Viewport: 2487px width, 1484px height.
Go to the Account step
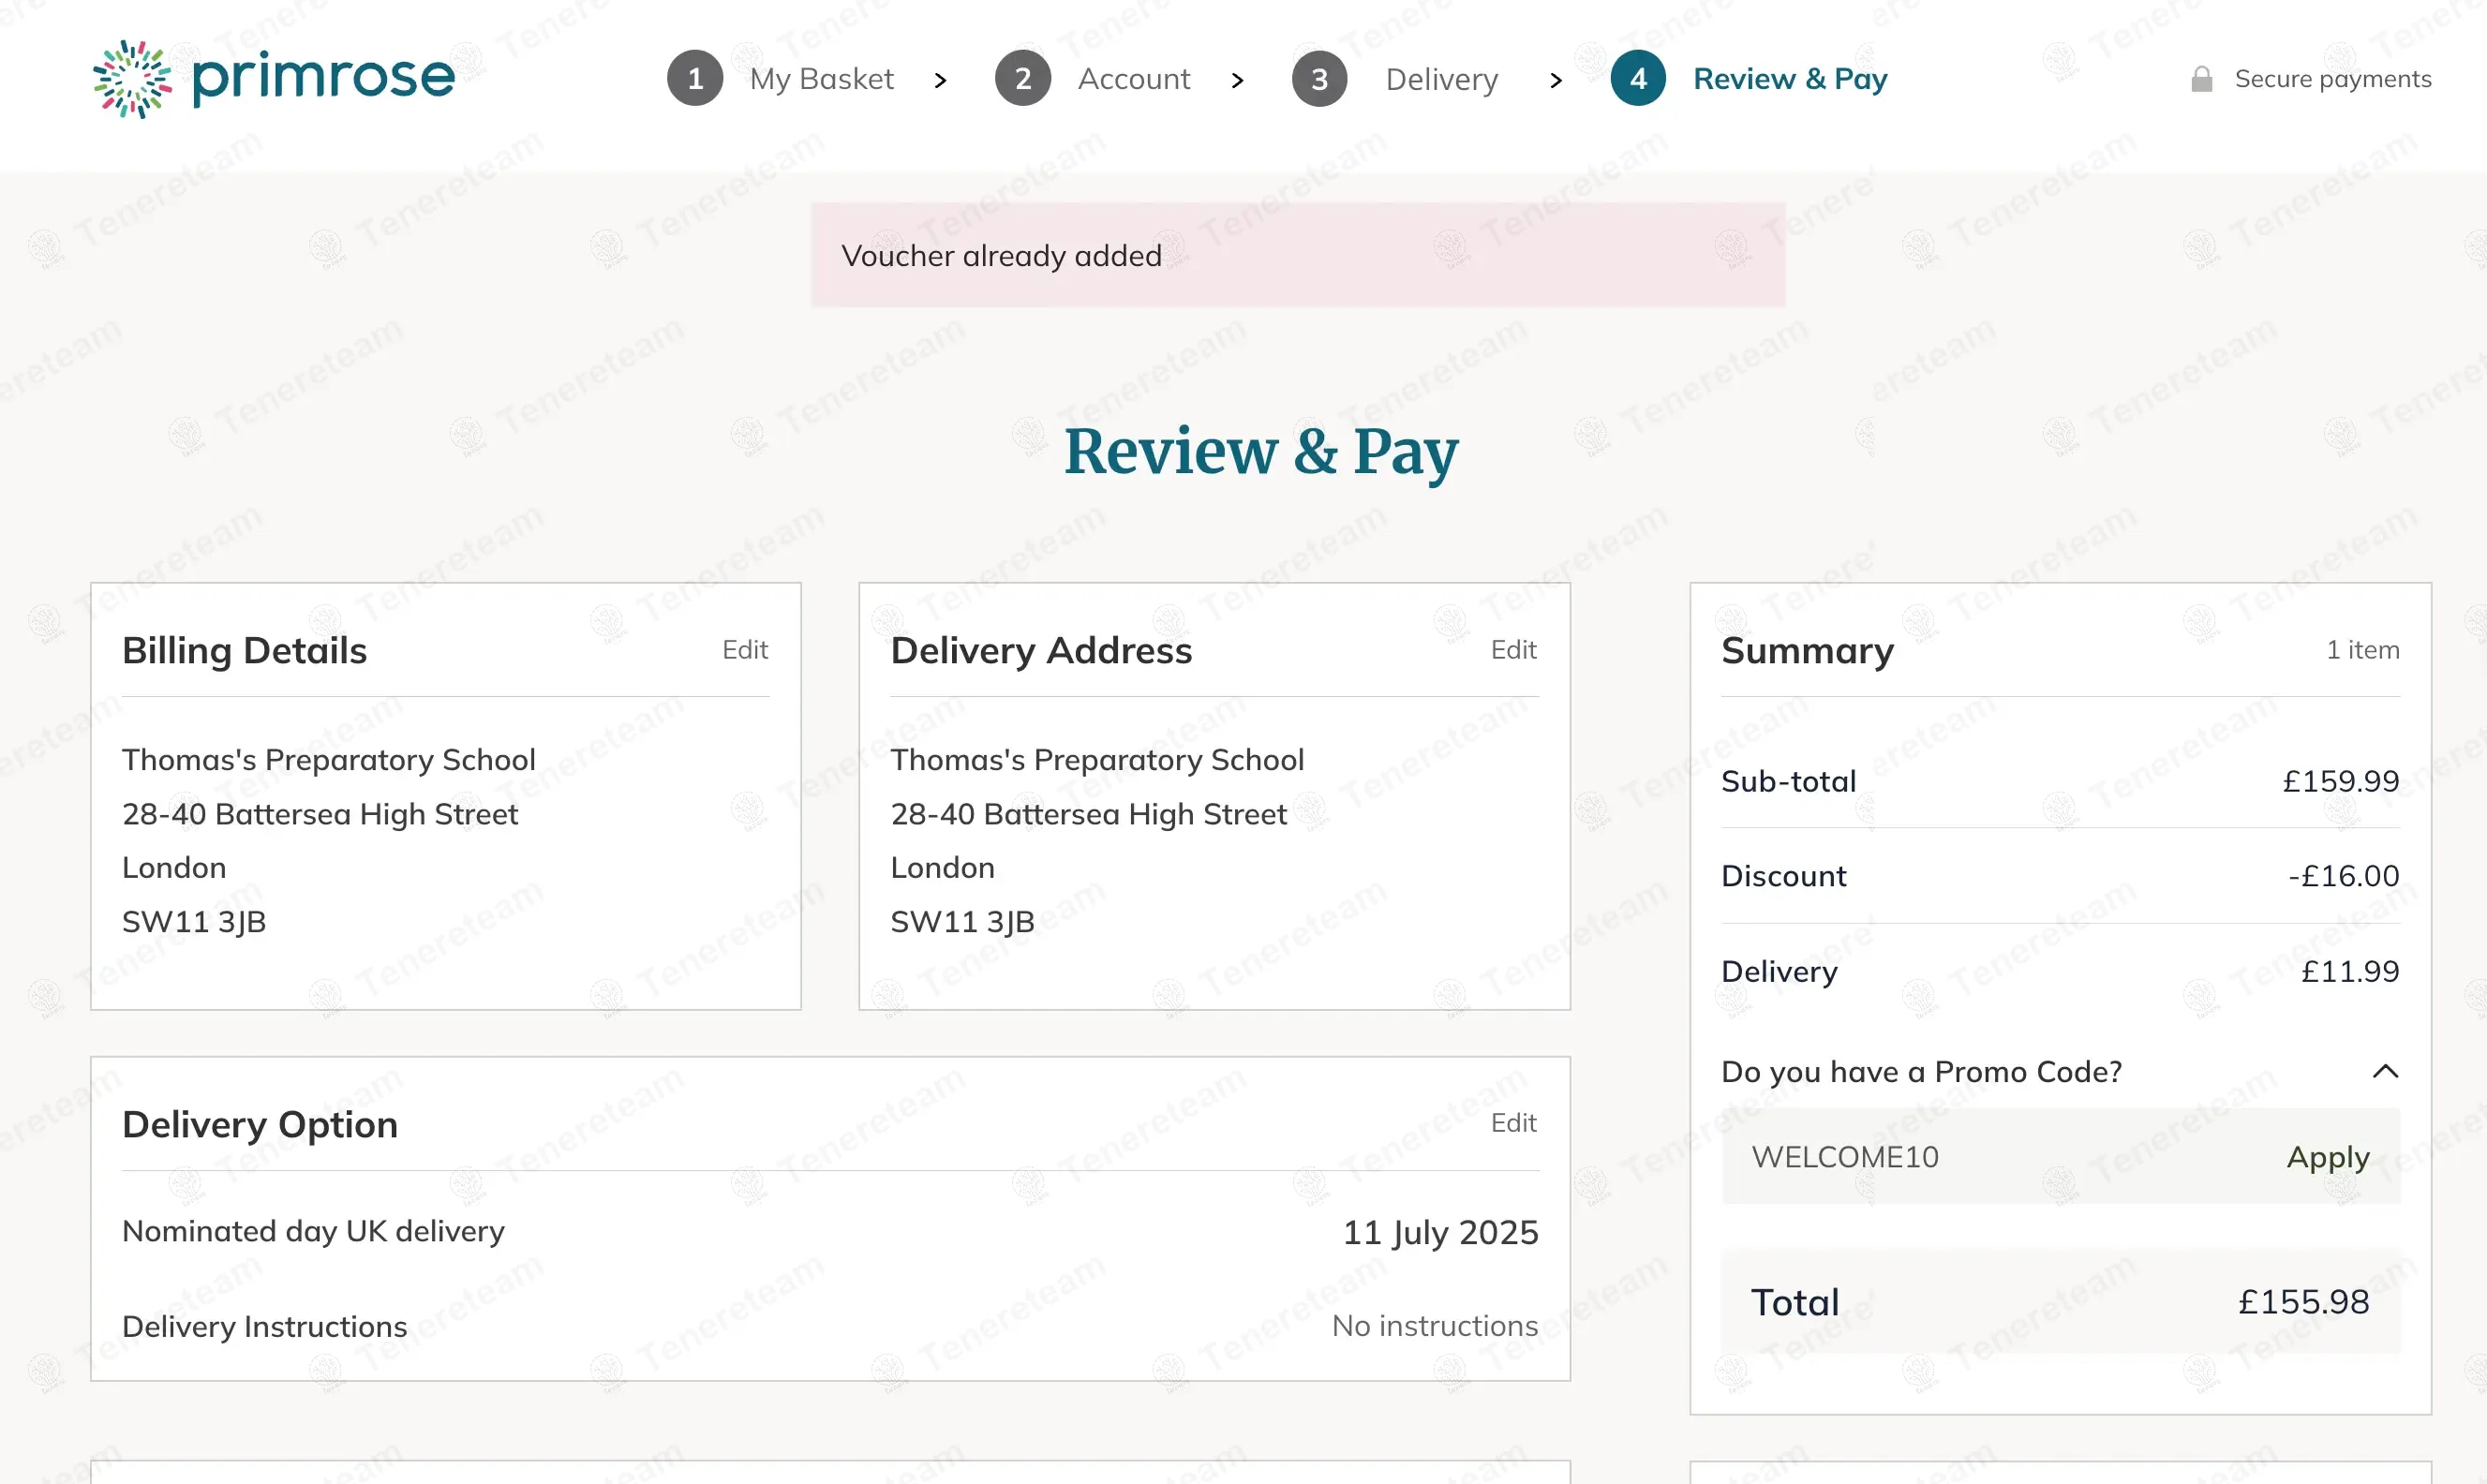tap(1133, 79)
